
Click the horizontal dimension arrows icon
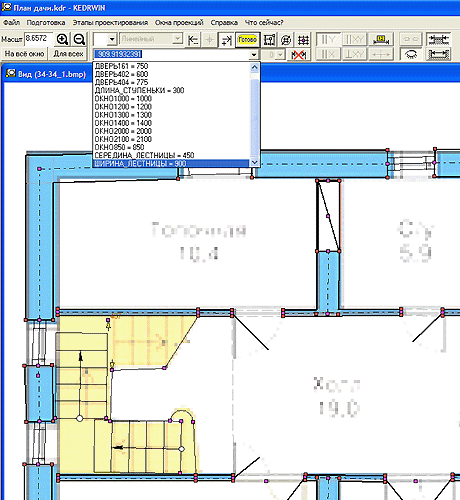439,54
